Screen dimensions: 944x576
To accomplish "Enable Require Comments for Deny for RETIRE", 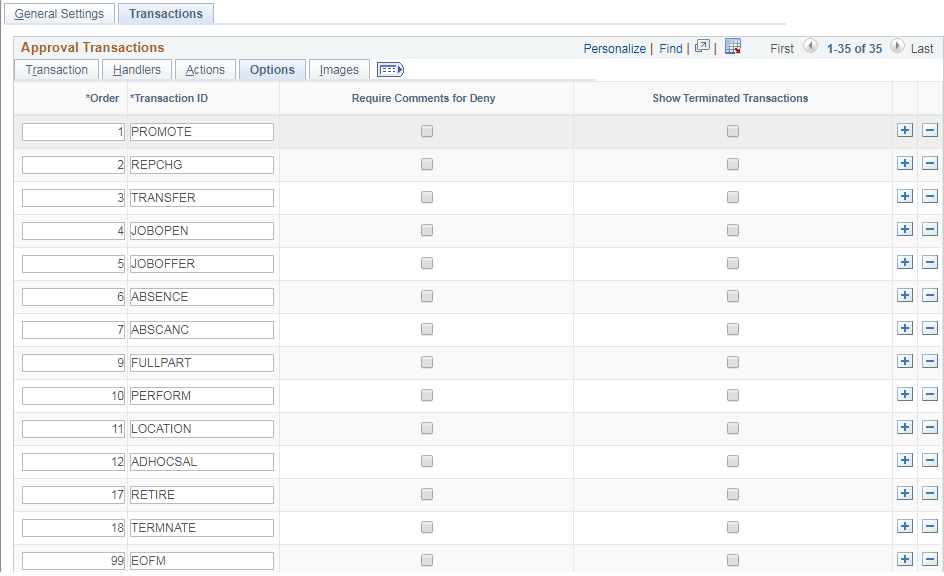I will point(427,493).
